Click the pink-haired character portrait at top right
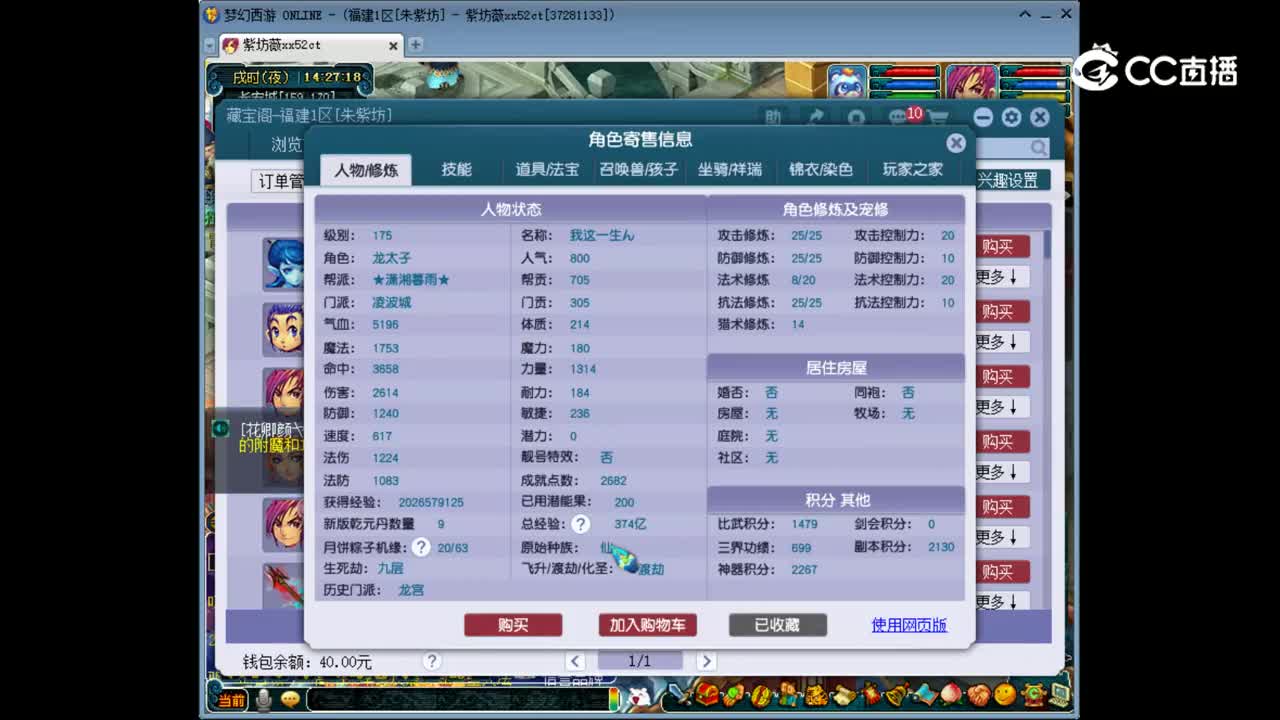 point(971,82)
